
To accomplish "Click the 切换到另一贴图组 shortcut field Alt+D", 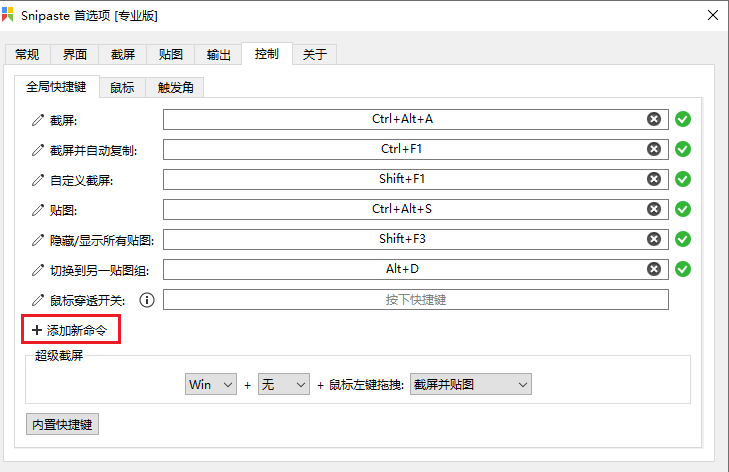I will point(416,269).
